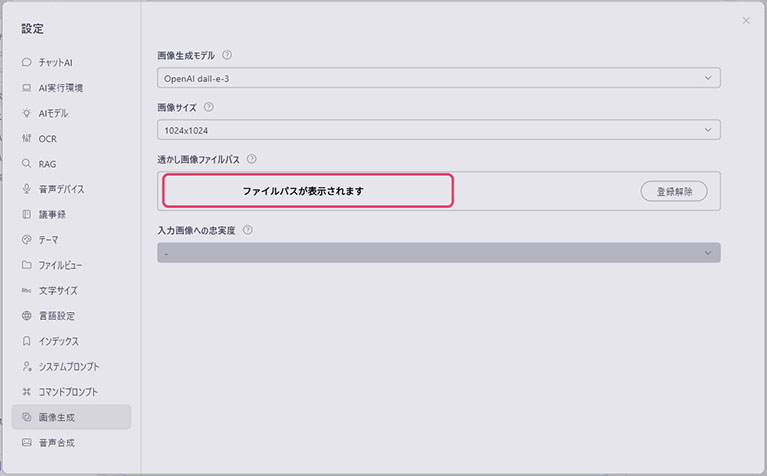Screen dimensions: 767x476
Task: Open the 画像生成モデル dropdown showing OpenAI dall-e-3
Action: [x=438, y=78]
